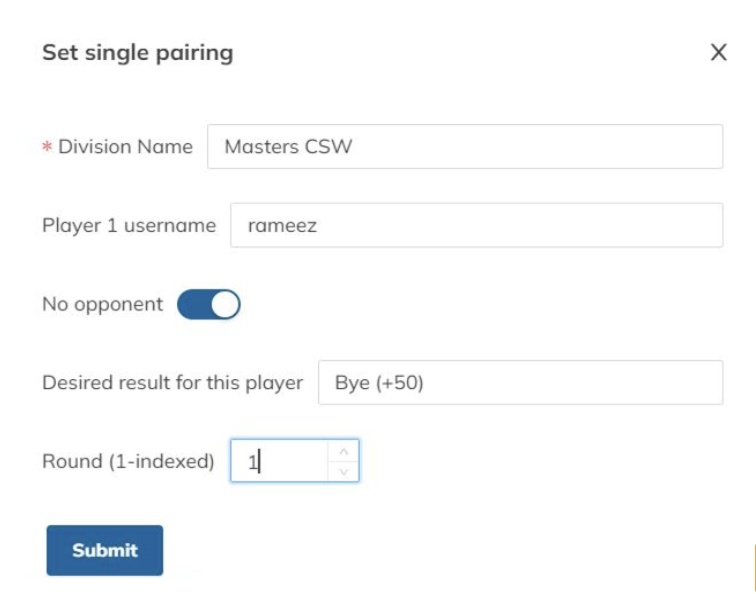Increase round with the up arrow
Viewport: 756px width, 594px height.
pos(343,451)
